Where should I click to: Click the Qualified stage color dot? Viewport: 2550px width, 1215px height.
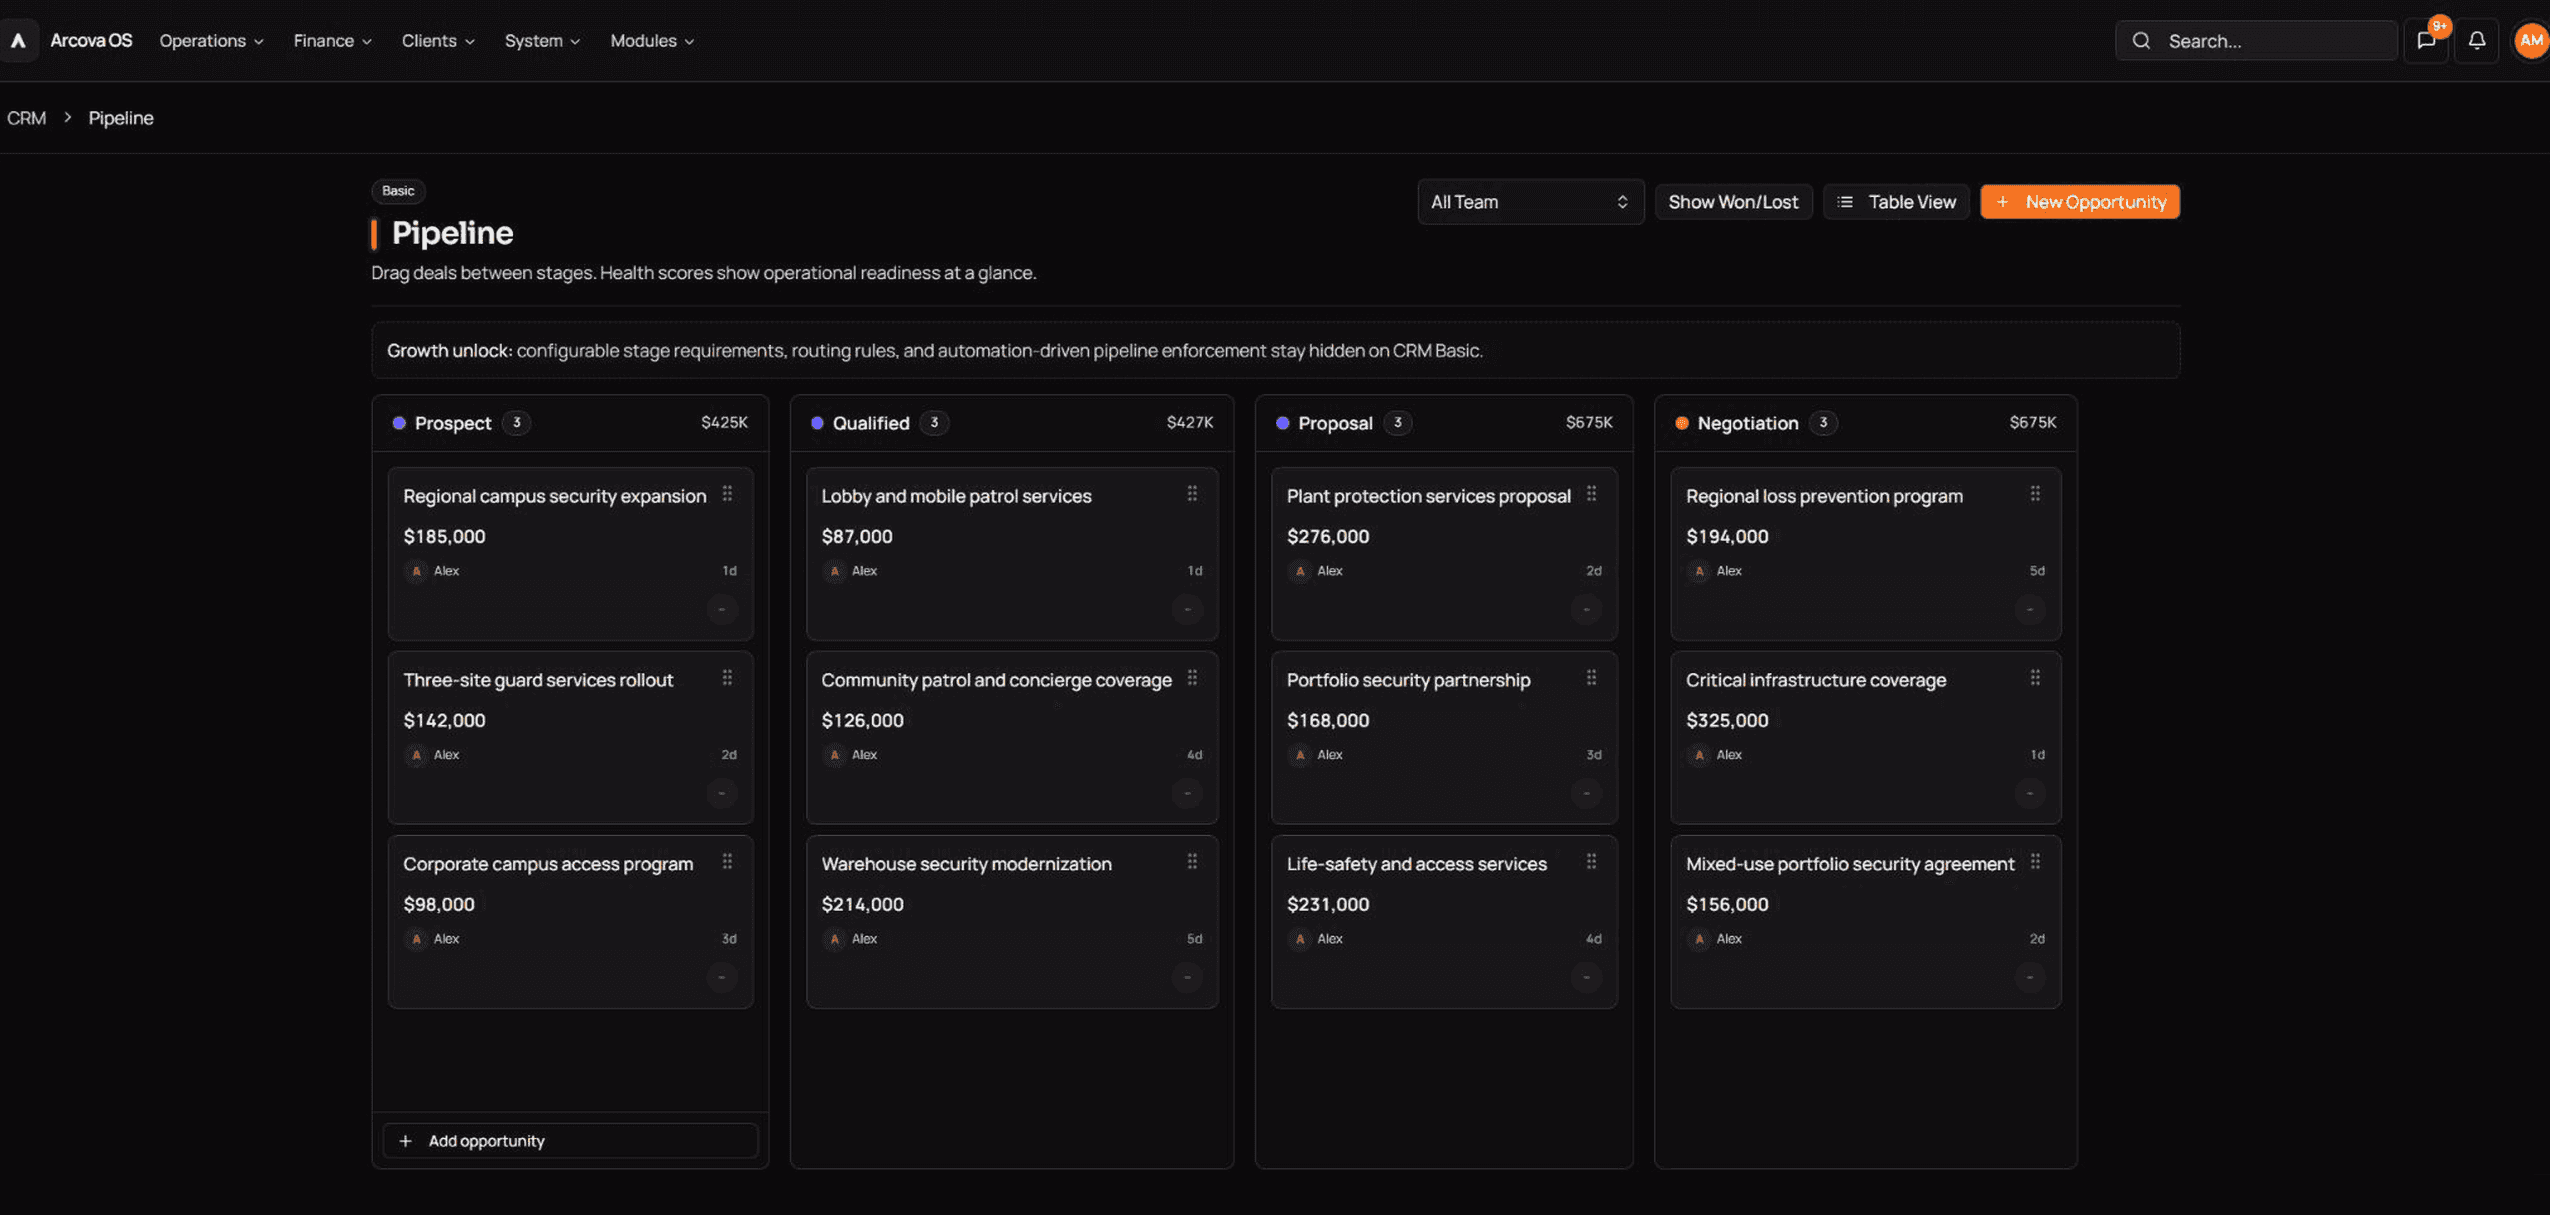click(817, 423)
